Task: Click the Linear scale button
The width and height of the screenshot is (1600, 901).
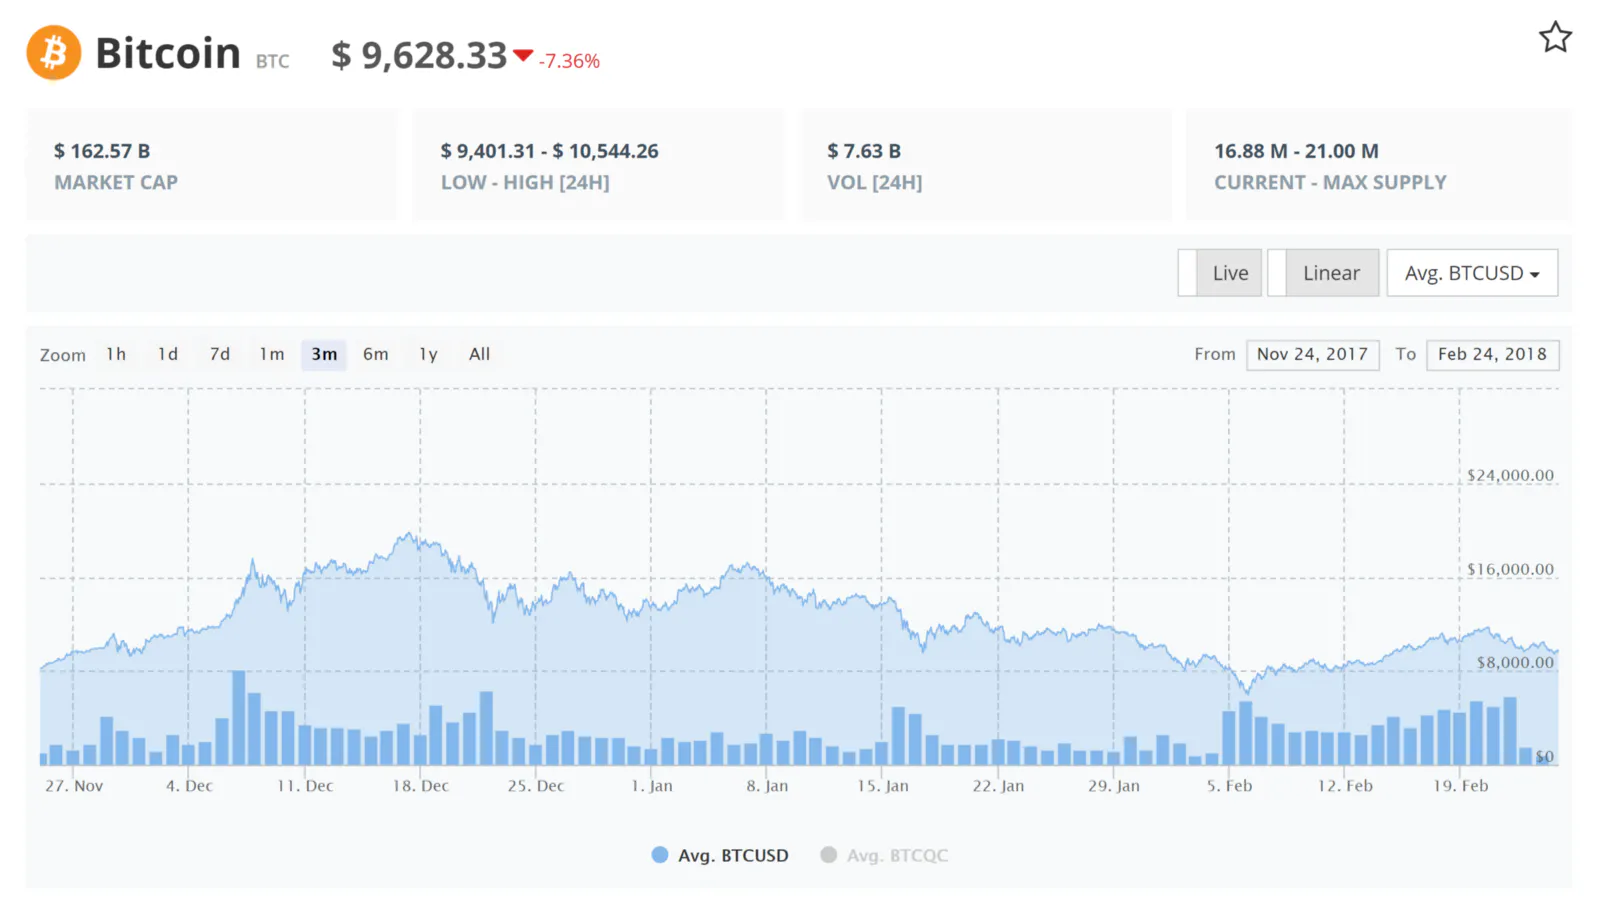Action: tap(1331, 272)
